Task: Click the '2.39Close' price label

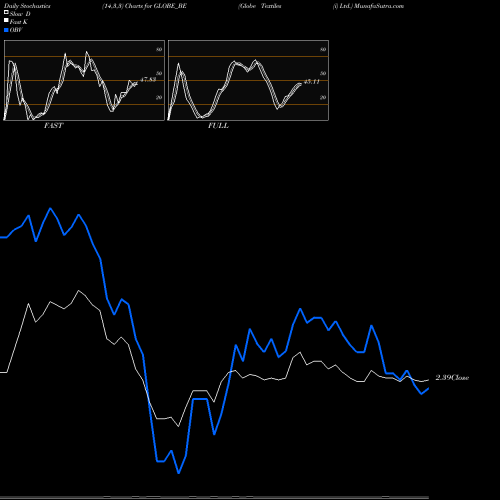Action: [x=452, y=378]
